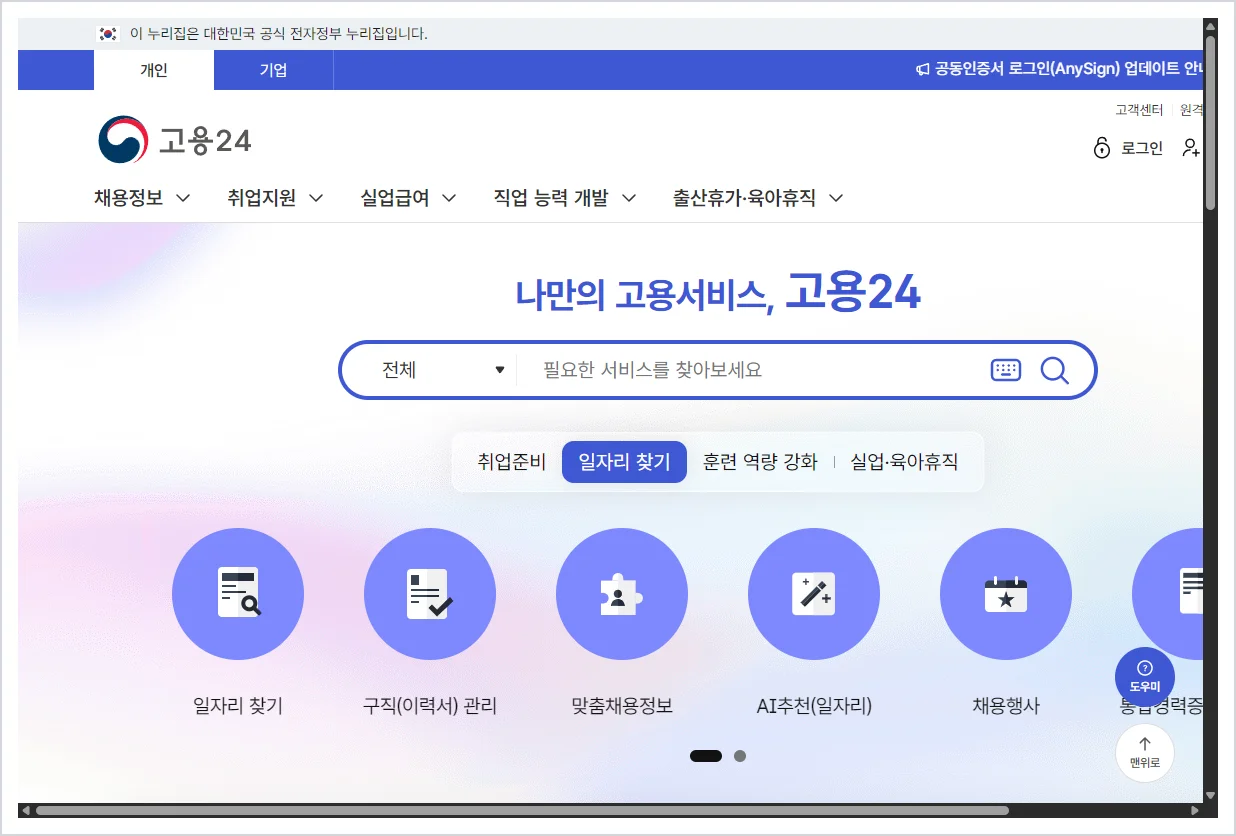Select the 실업·육아휴직 tab

[904, 462]
